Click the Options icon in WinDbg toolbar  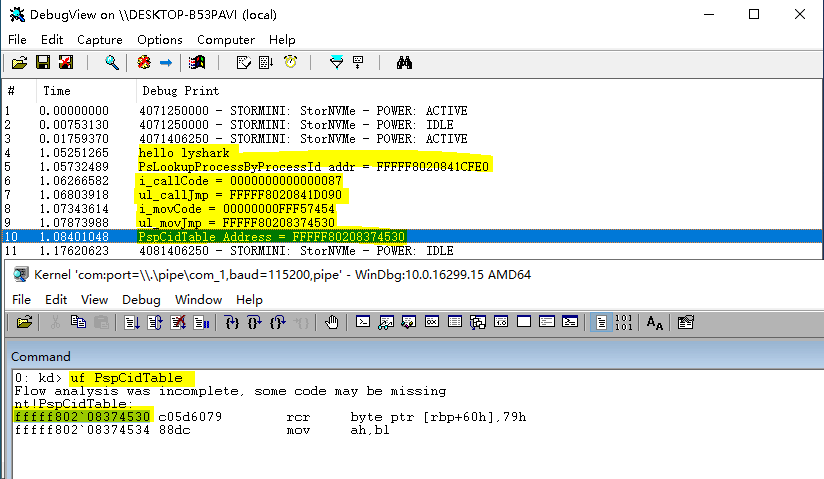click(x=685, y=322)
